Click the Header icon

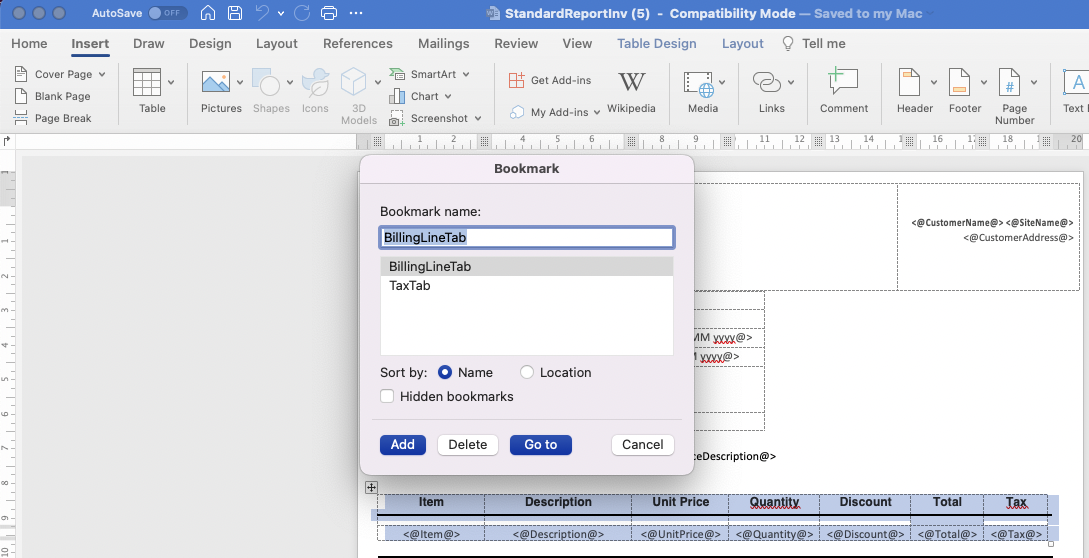click(909, 82)
